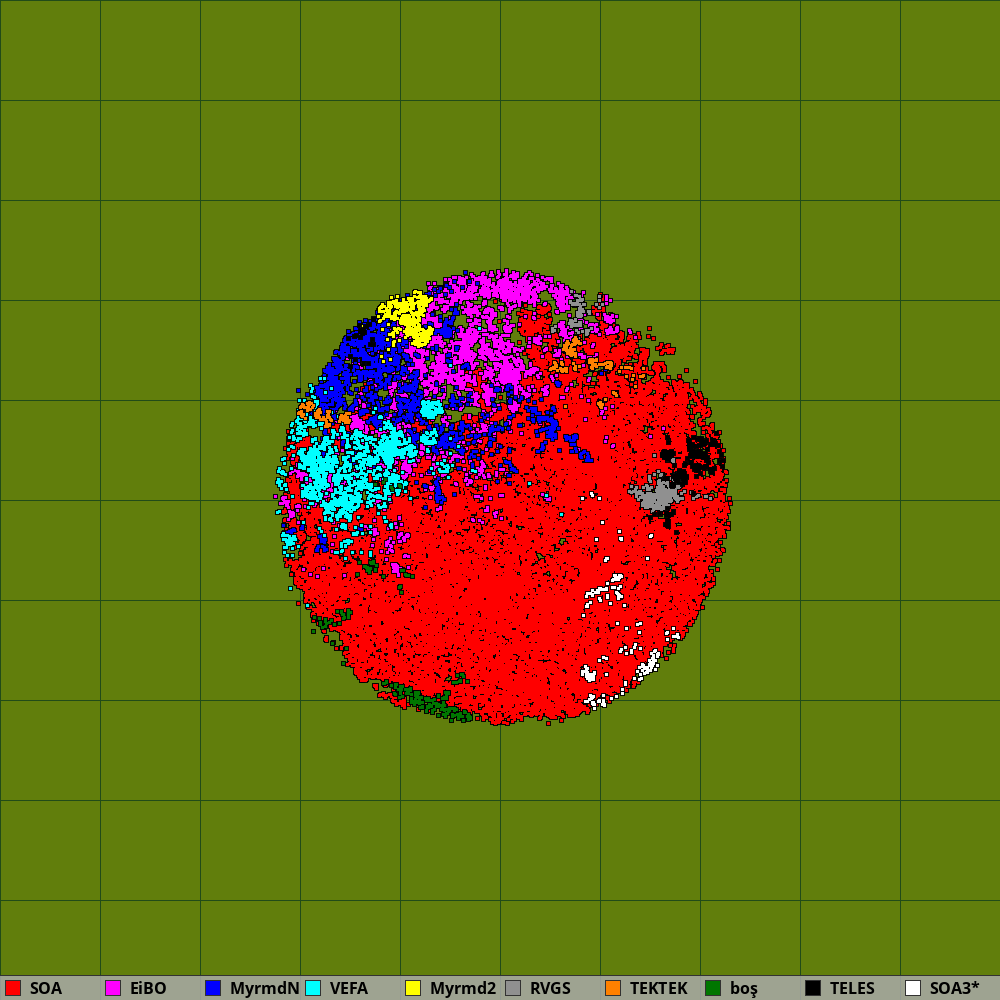The width and height of the screenshot is (1000, 1000).
Task: Click the blue MyrmdN legend swatch
Action: [213, 988]
